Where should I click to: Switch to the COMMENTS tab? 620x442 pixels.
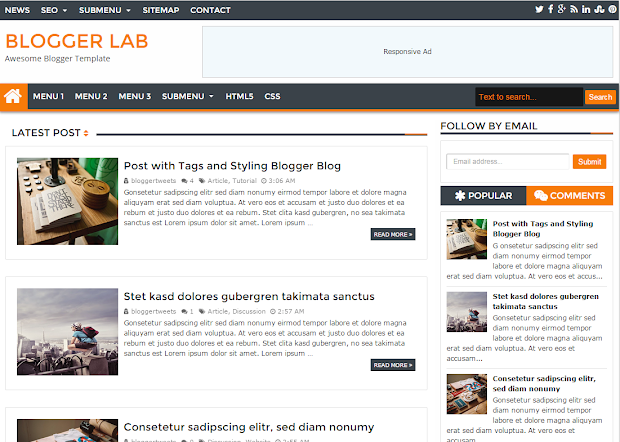point(569,196)
